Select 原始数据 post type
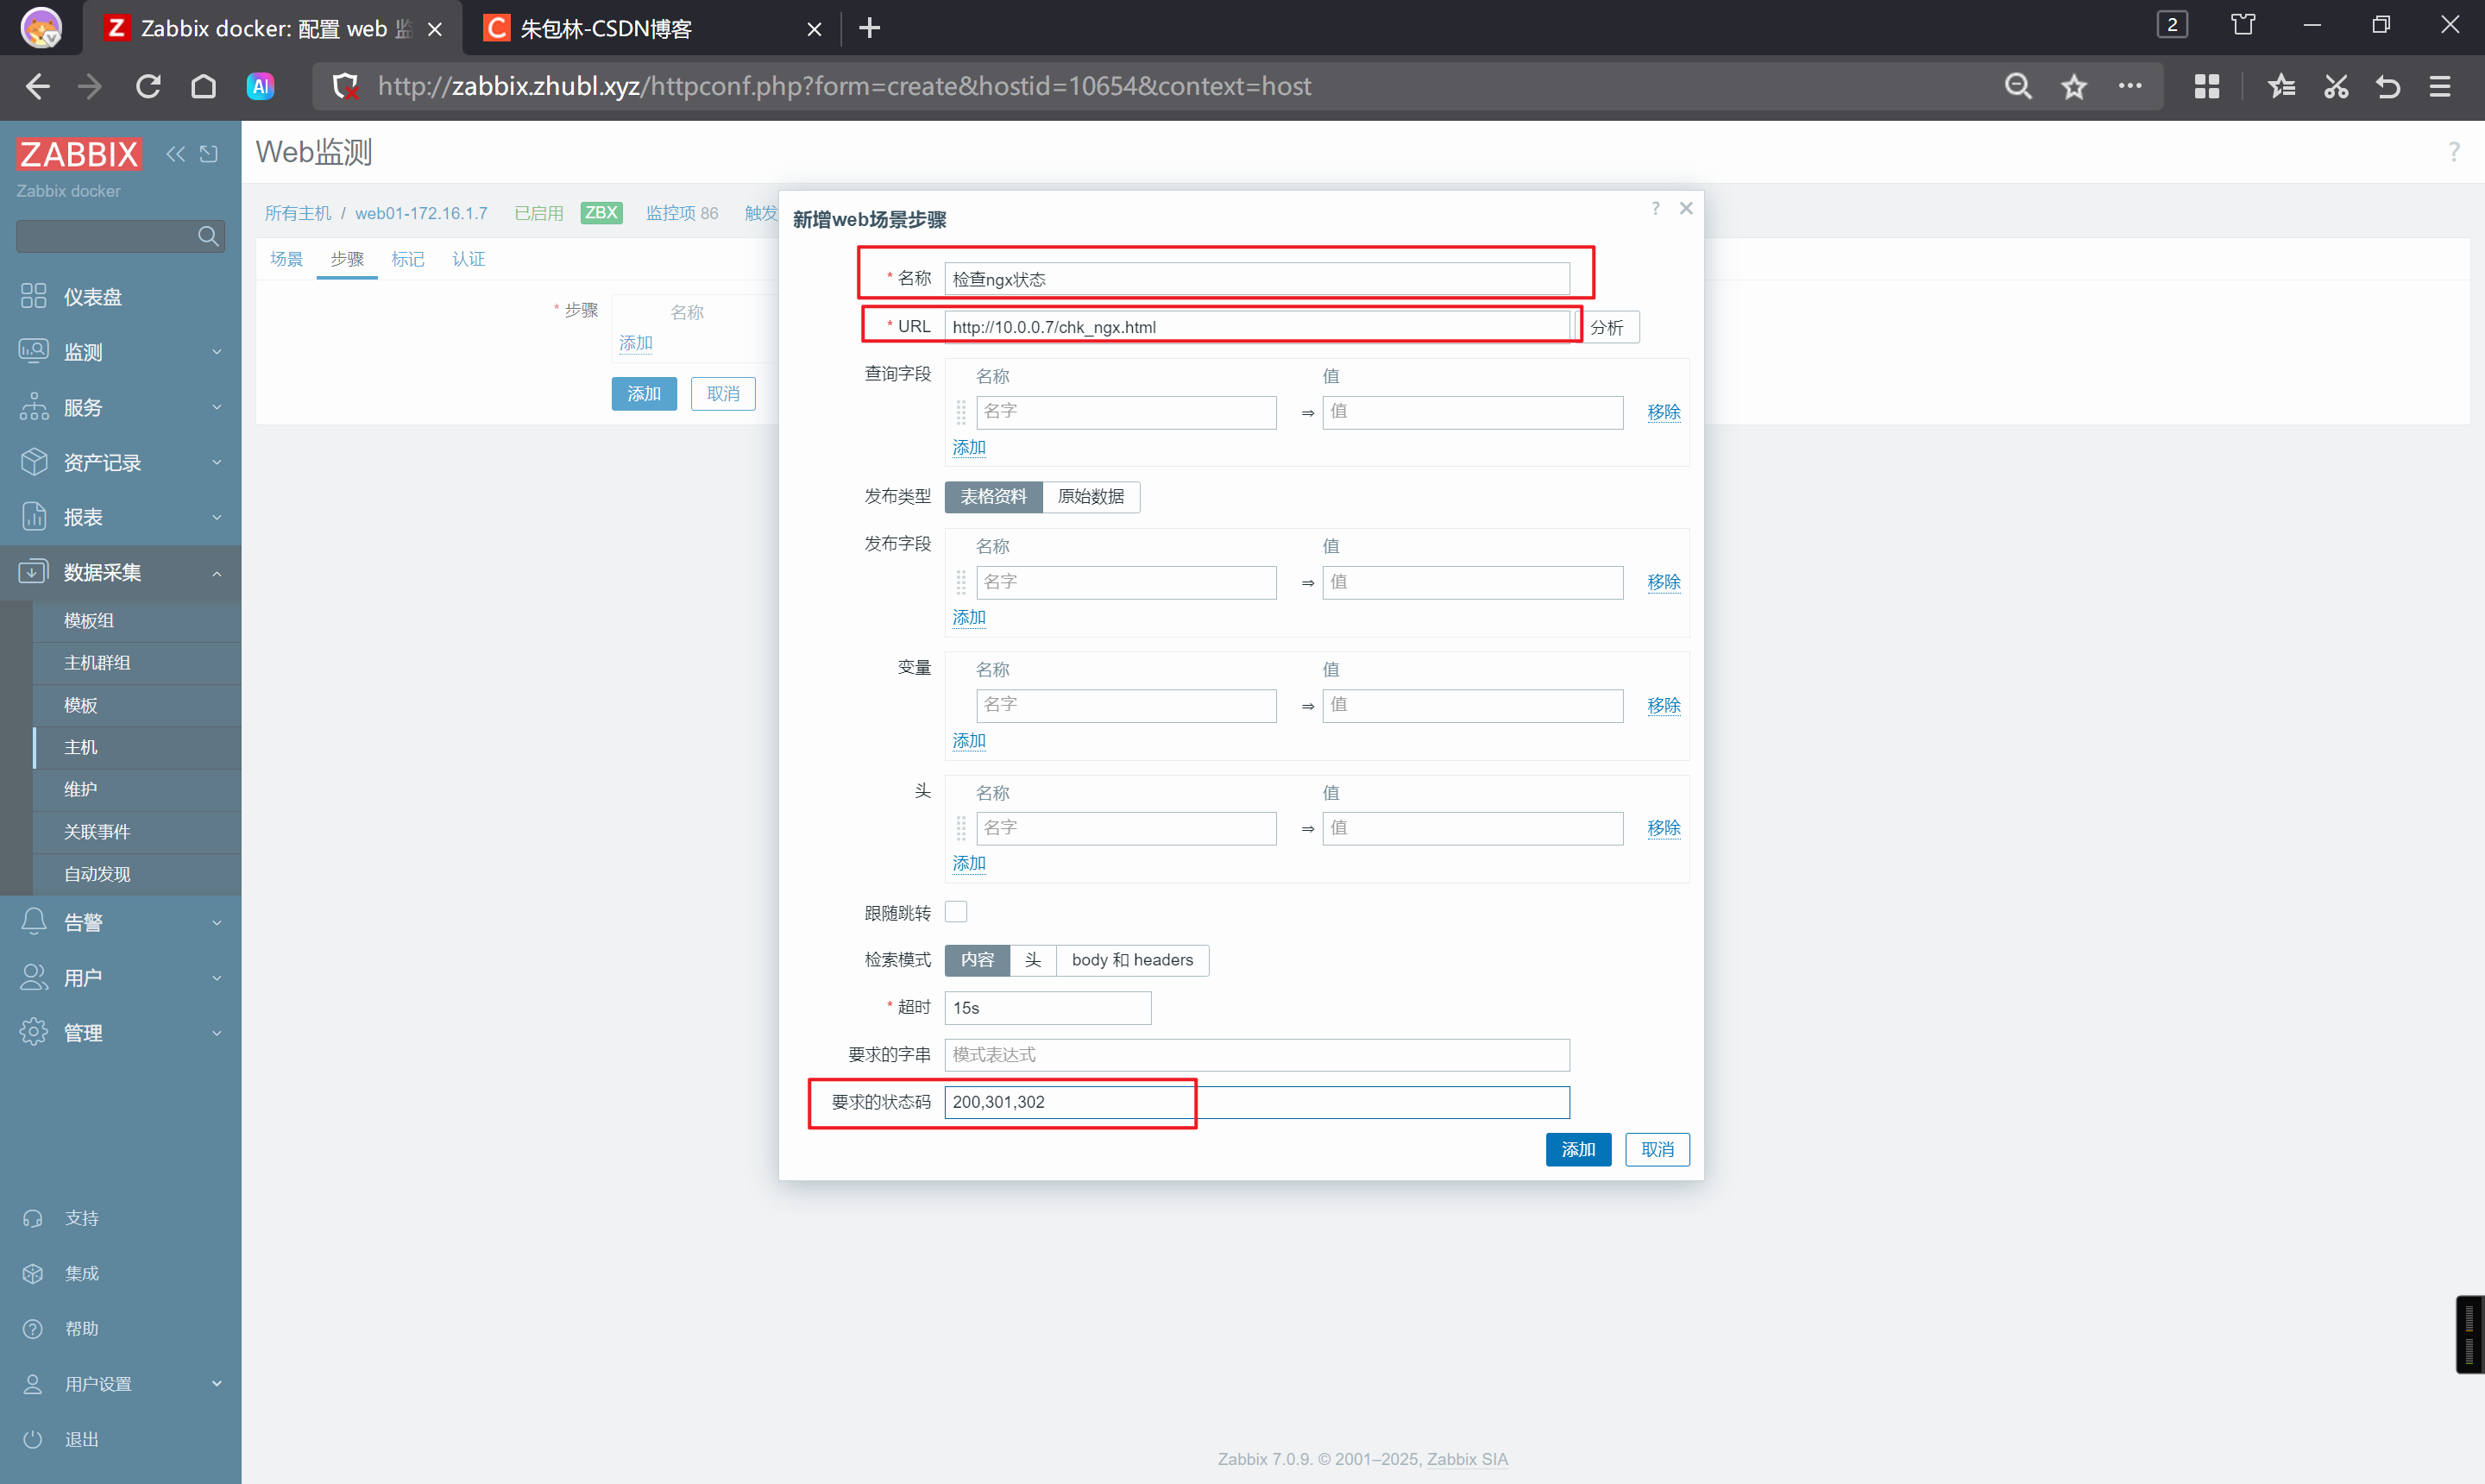 [1091, 497]
